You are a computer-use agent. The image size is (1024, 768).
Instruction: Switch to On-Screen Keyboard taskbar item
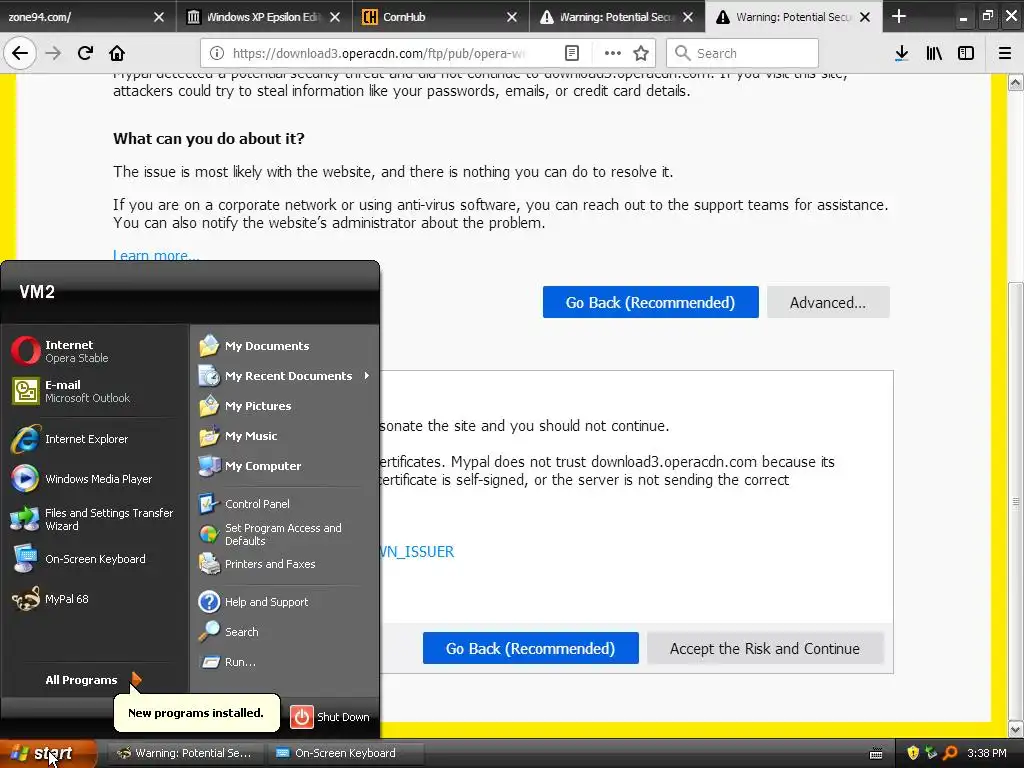click(345, 753)
